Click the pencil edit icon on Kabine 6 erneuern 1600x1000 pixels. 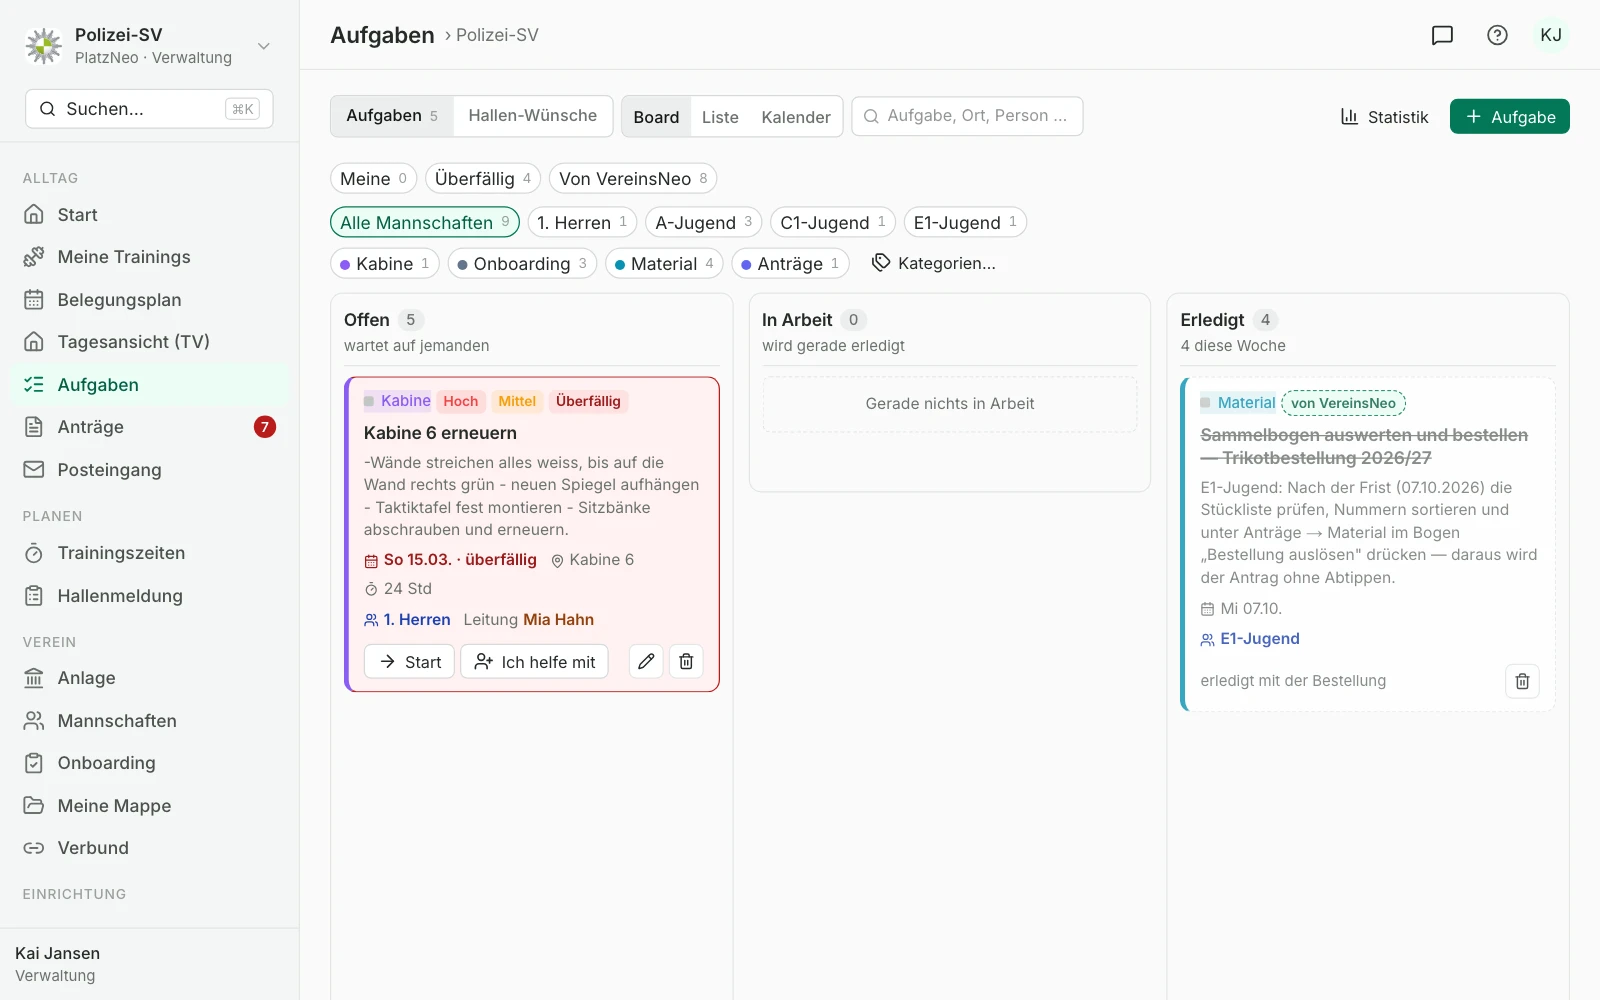[646, 662]
